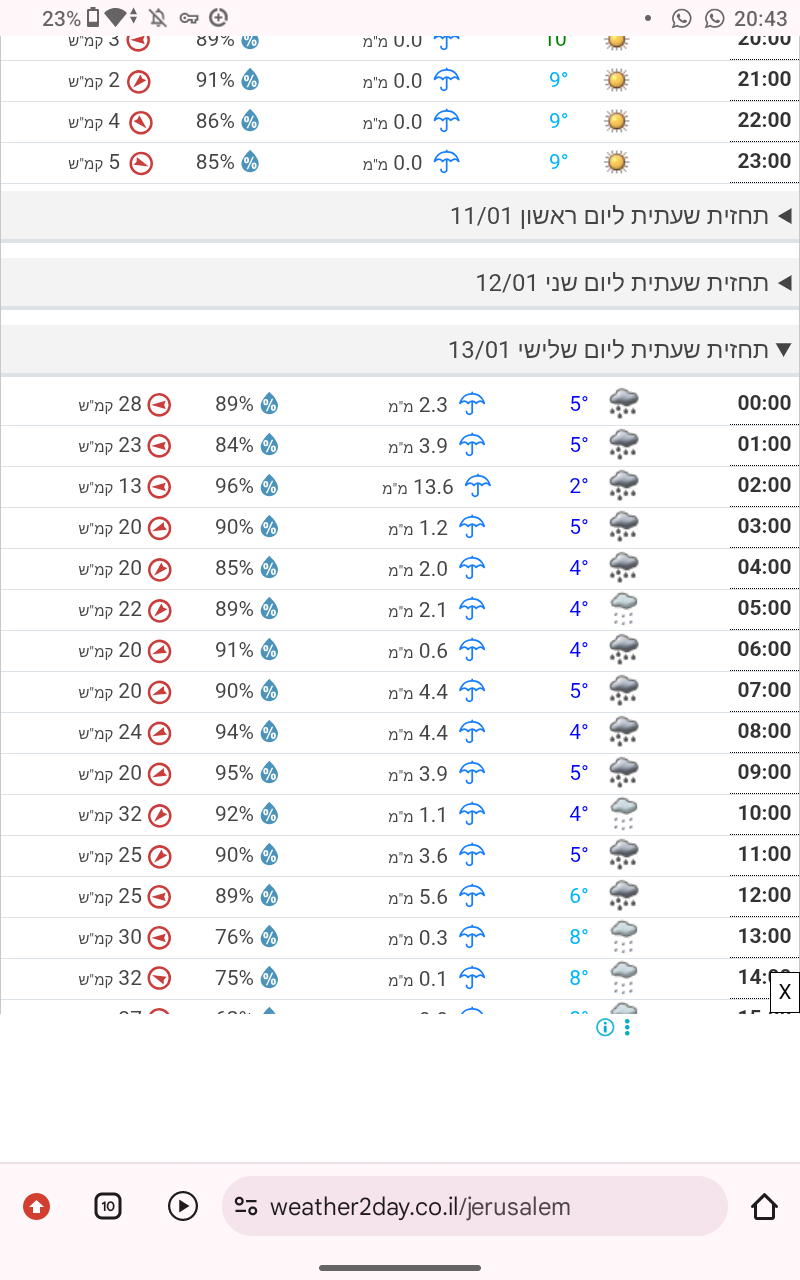
Task: Tap the light rain icon at 13:00
Action: [624, 937]
